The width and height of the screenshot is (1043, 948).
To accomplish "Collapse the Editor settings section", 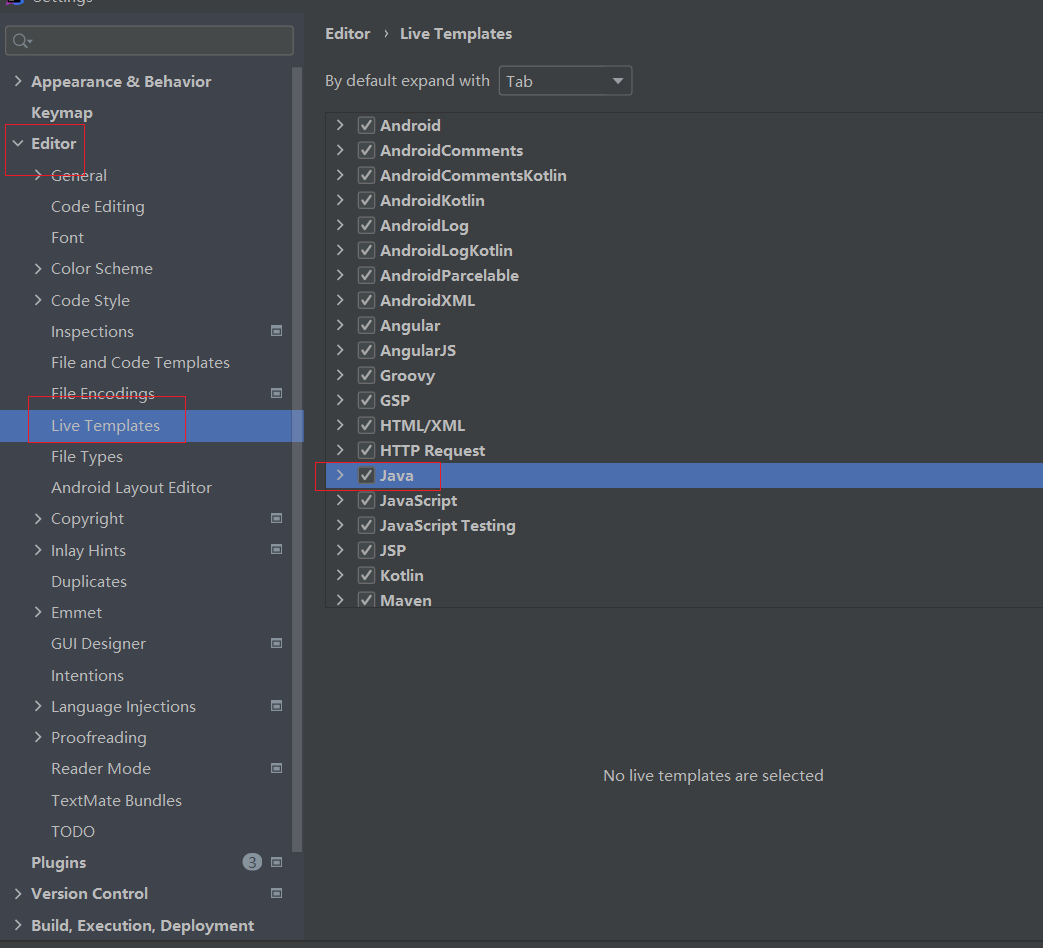I will [x=18, y=144].
